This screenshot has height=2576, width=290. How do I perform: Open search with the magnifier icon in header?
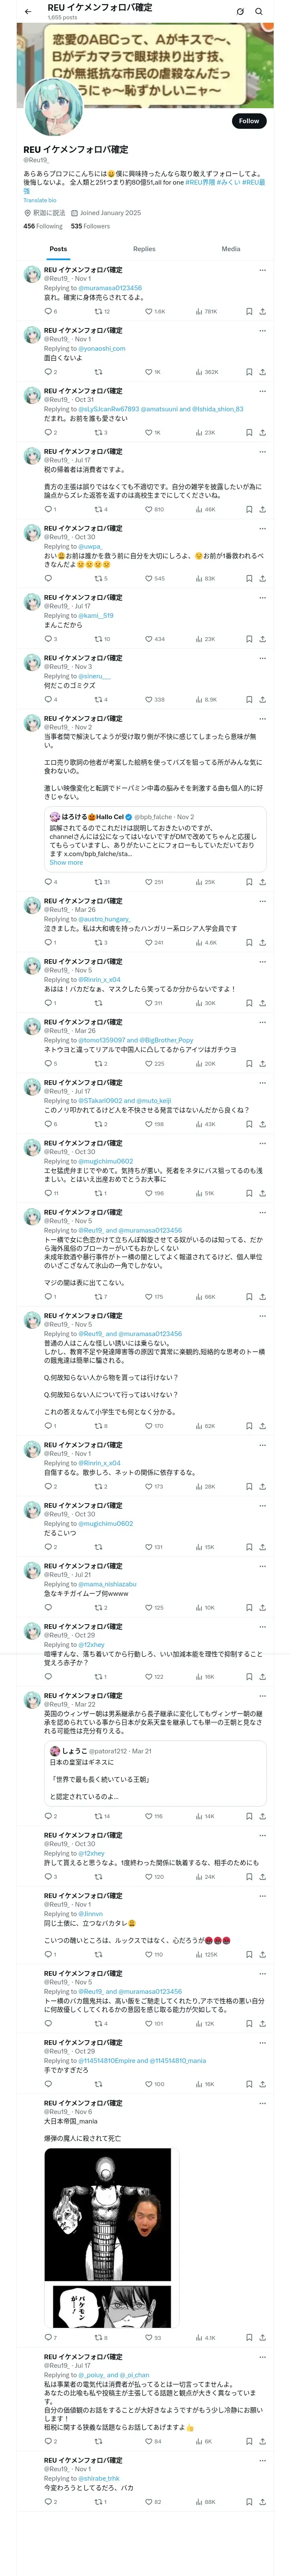[x=259, y=11]
